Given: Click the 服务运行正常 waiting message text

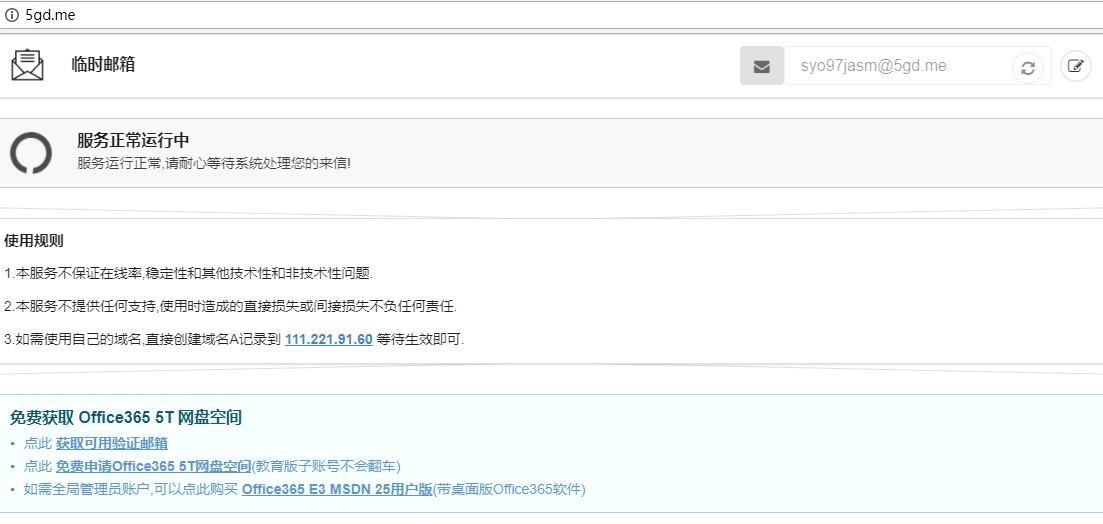Looking at the screenshot, I should pos(214,163).
